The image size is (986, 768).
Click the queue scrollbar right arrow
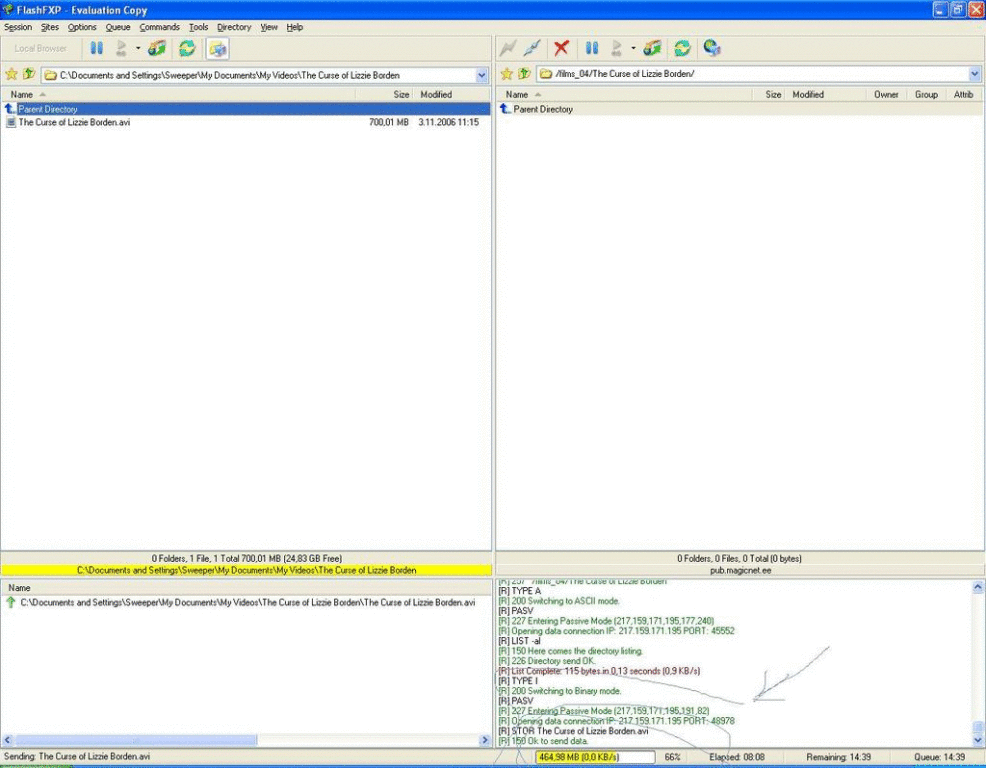click(485, 740)
